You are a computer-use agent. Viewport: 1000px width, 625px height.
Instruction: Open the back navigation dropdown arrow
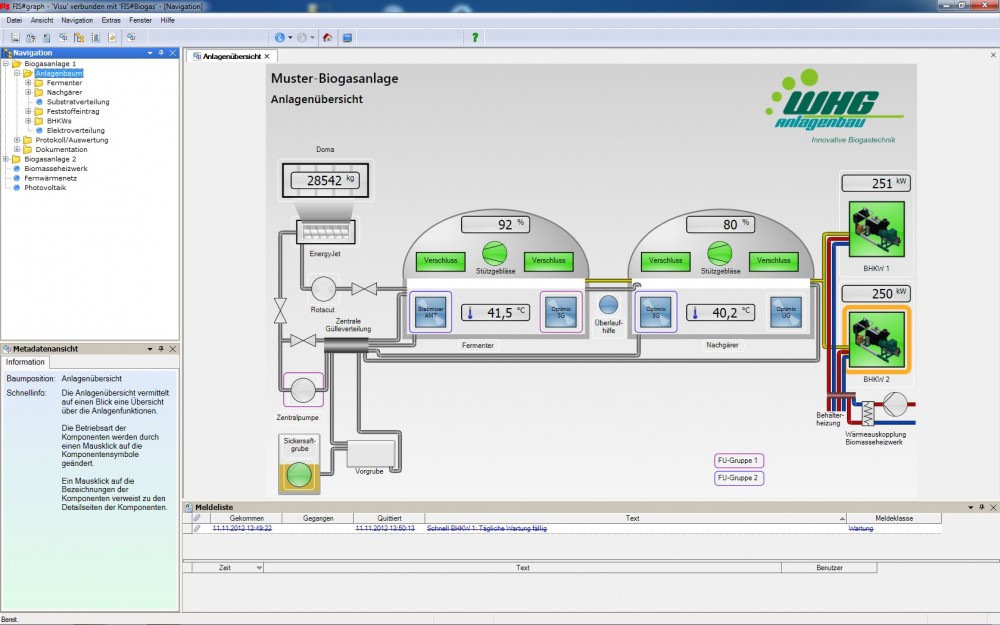pos(290,38)
